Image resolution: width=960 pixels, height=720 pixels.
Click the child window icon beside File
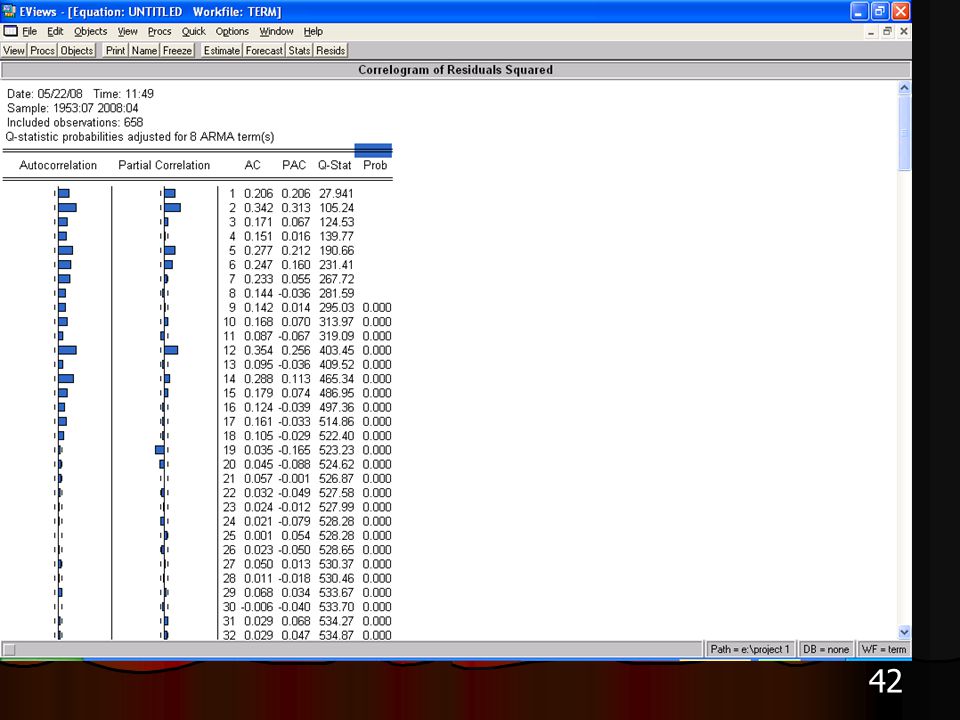click(10, 31)
